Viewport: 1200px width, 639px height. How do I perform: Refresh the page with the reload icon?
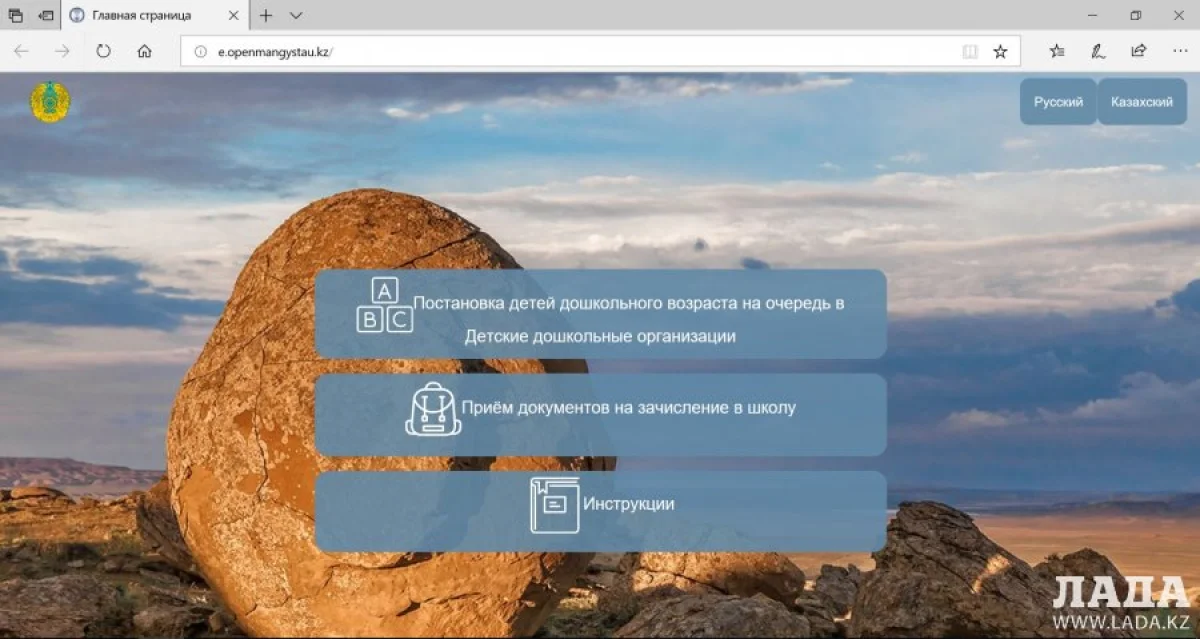click(103, 51)
